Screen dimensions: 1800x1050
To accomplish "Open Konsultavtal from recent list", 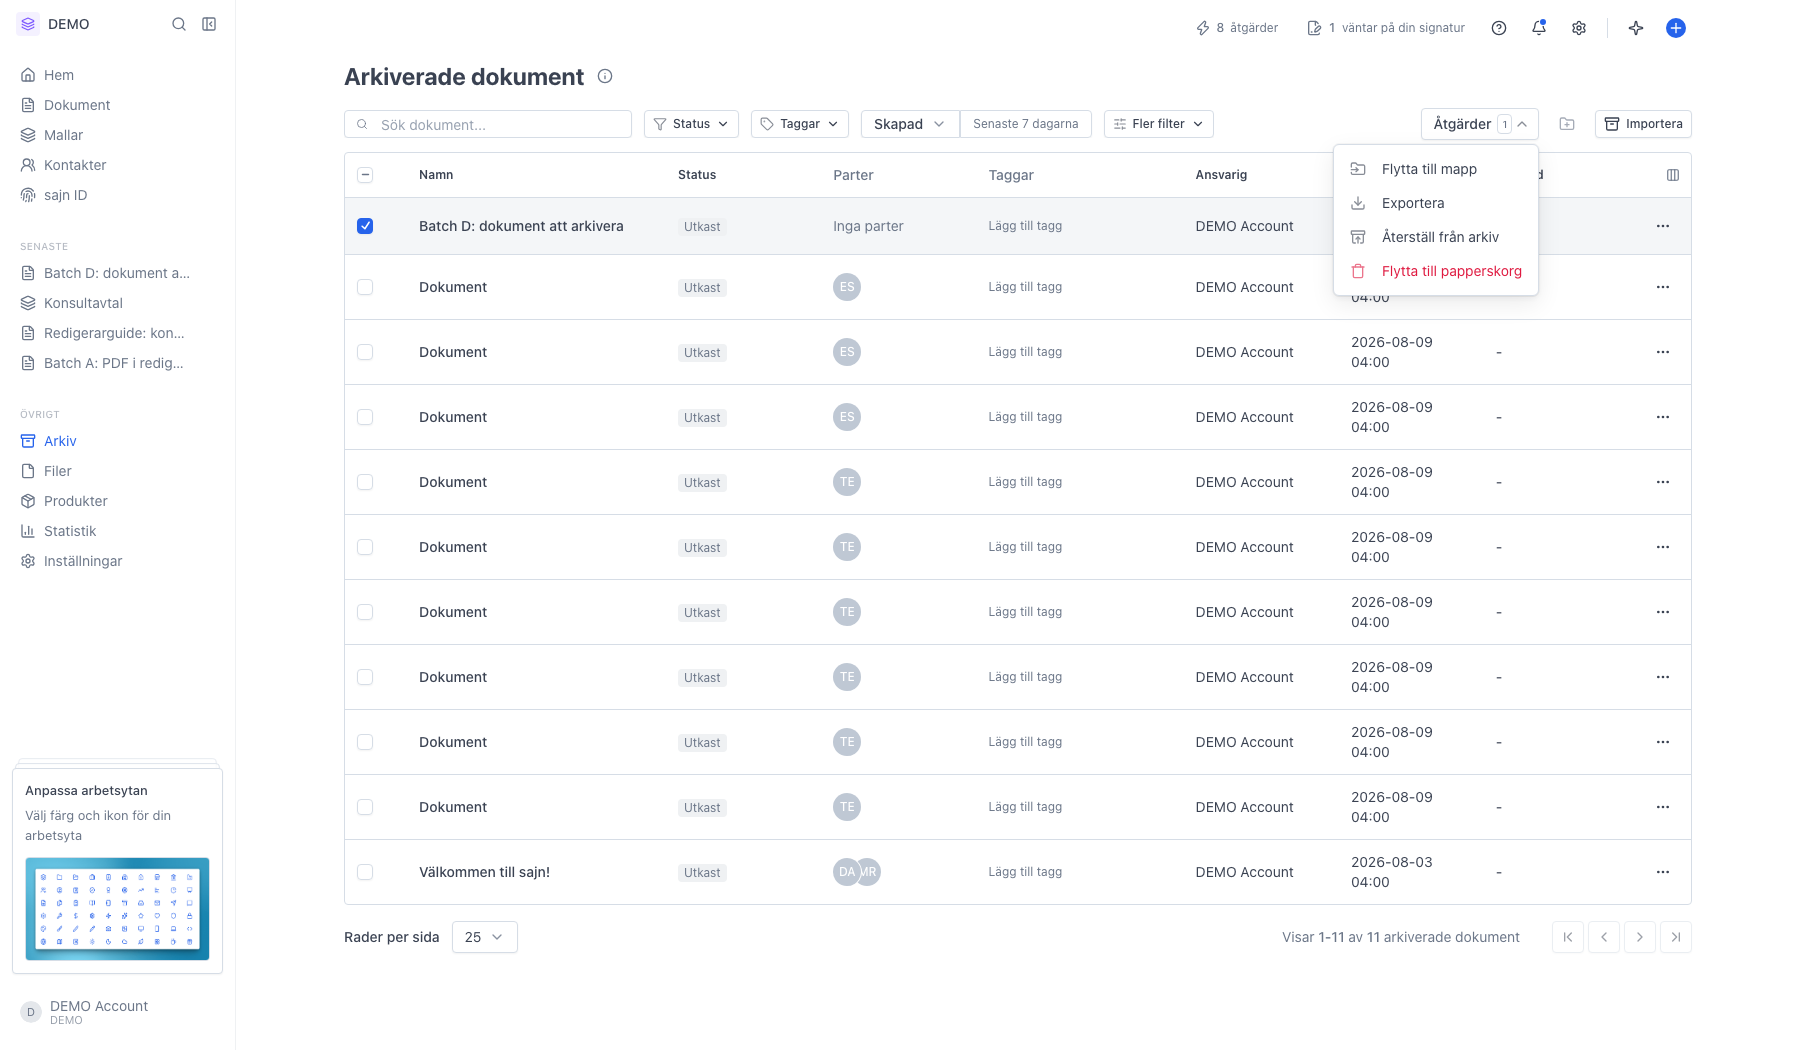I will tap(83, 303).
